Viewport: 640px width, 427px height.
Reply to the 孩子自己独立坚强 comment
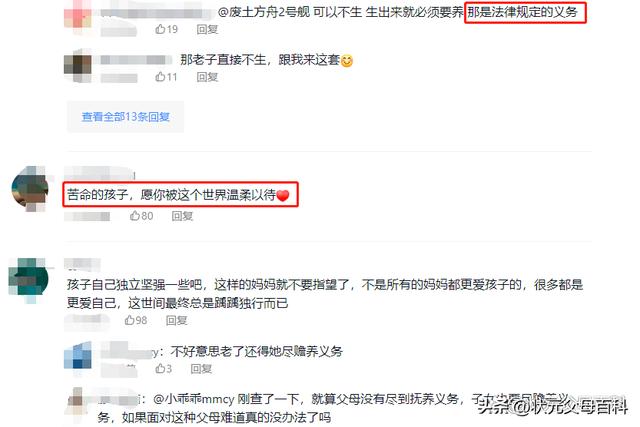coord(177,320)
